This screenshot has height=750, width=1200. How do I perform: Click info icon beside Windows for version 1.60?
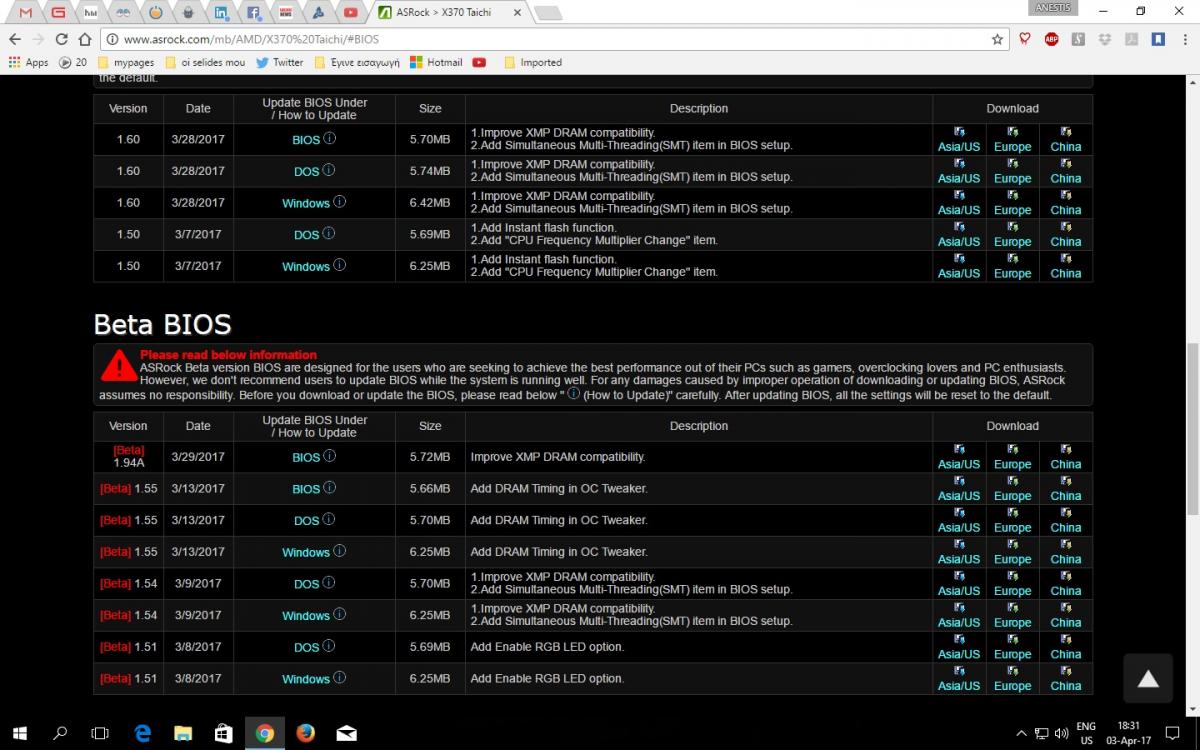(x=339, y=202)
